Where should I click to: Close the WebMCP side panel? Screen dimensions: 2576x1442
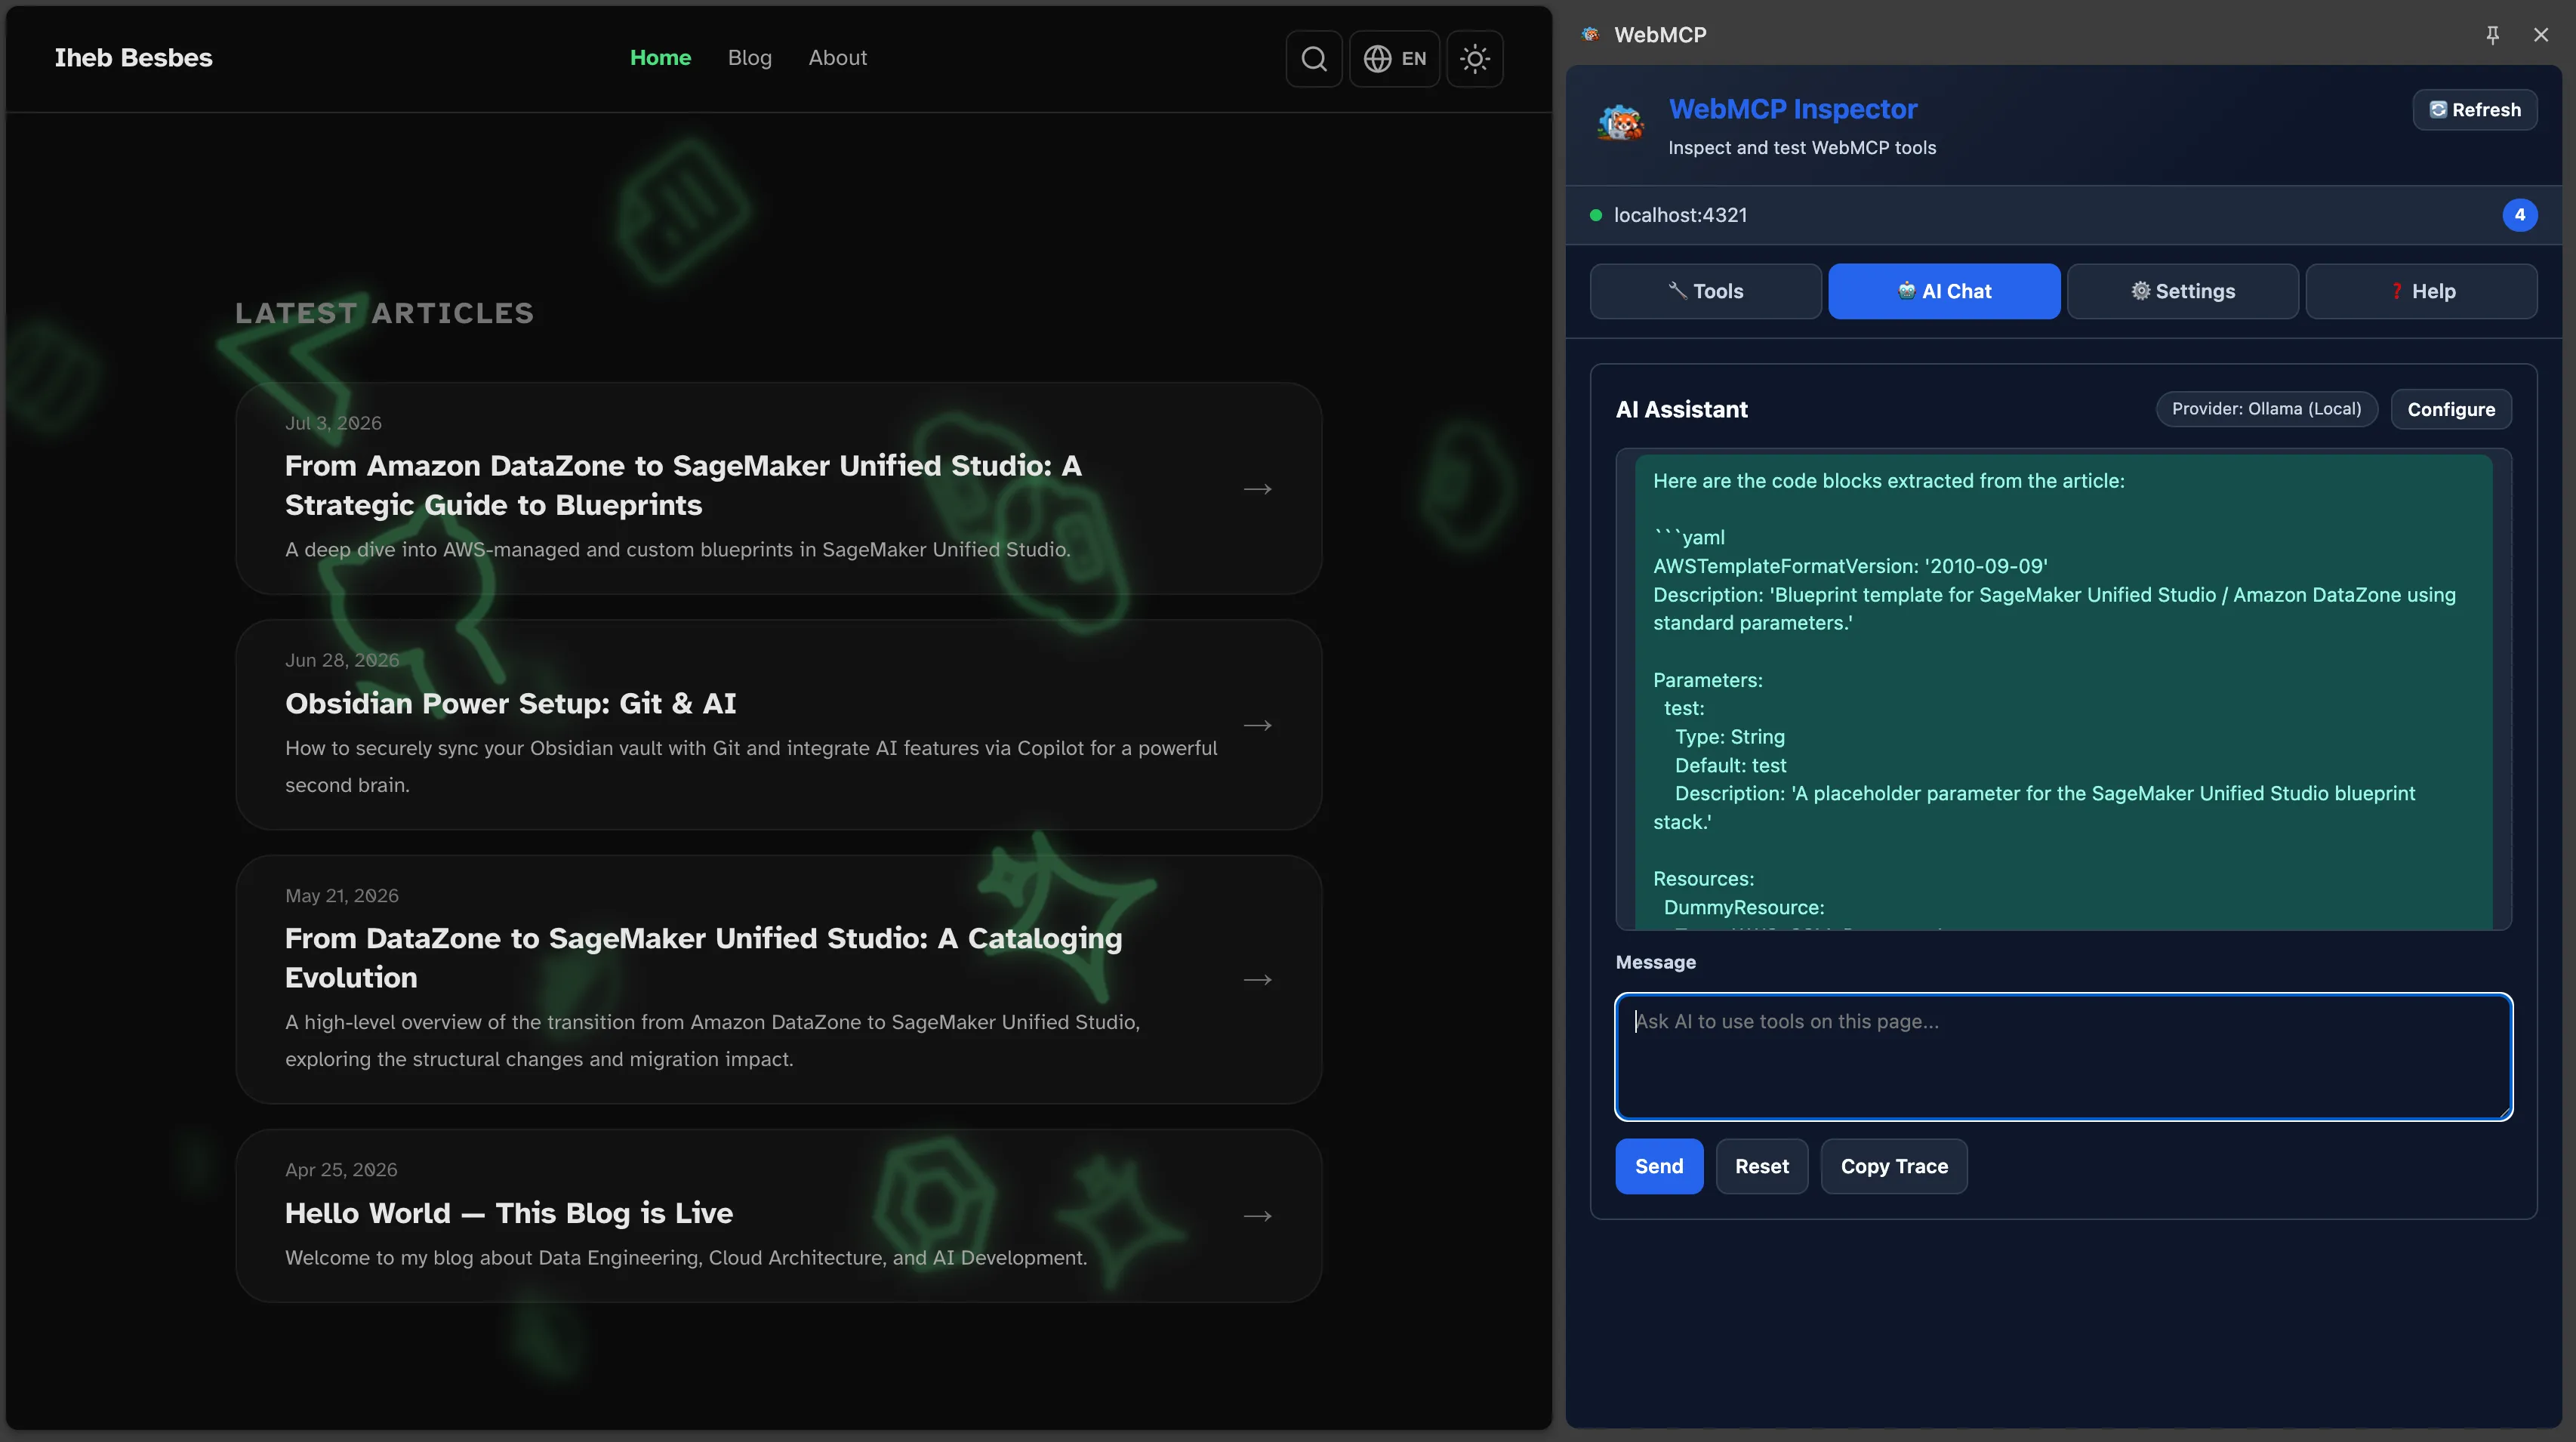point(2540,35)
